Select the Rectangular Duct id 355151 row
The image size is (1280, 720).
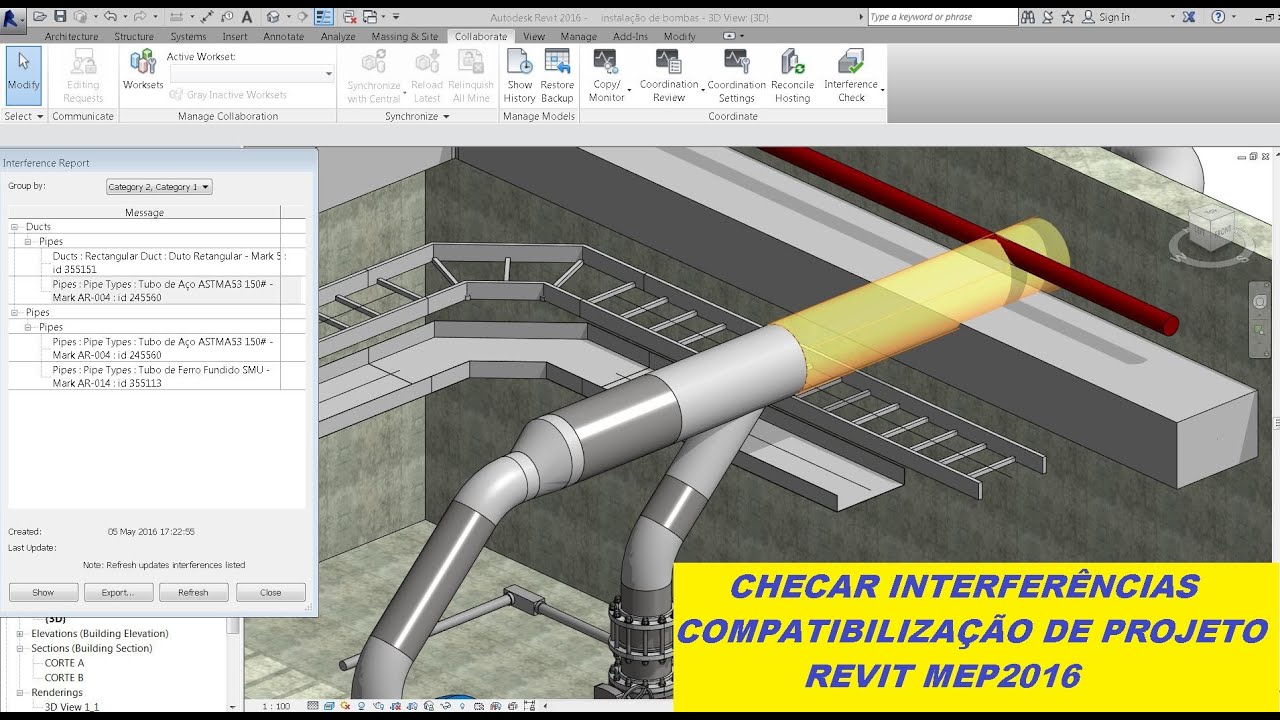[x=168, y=263]
